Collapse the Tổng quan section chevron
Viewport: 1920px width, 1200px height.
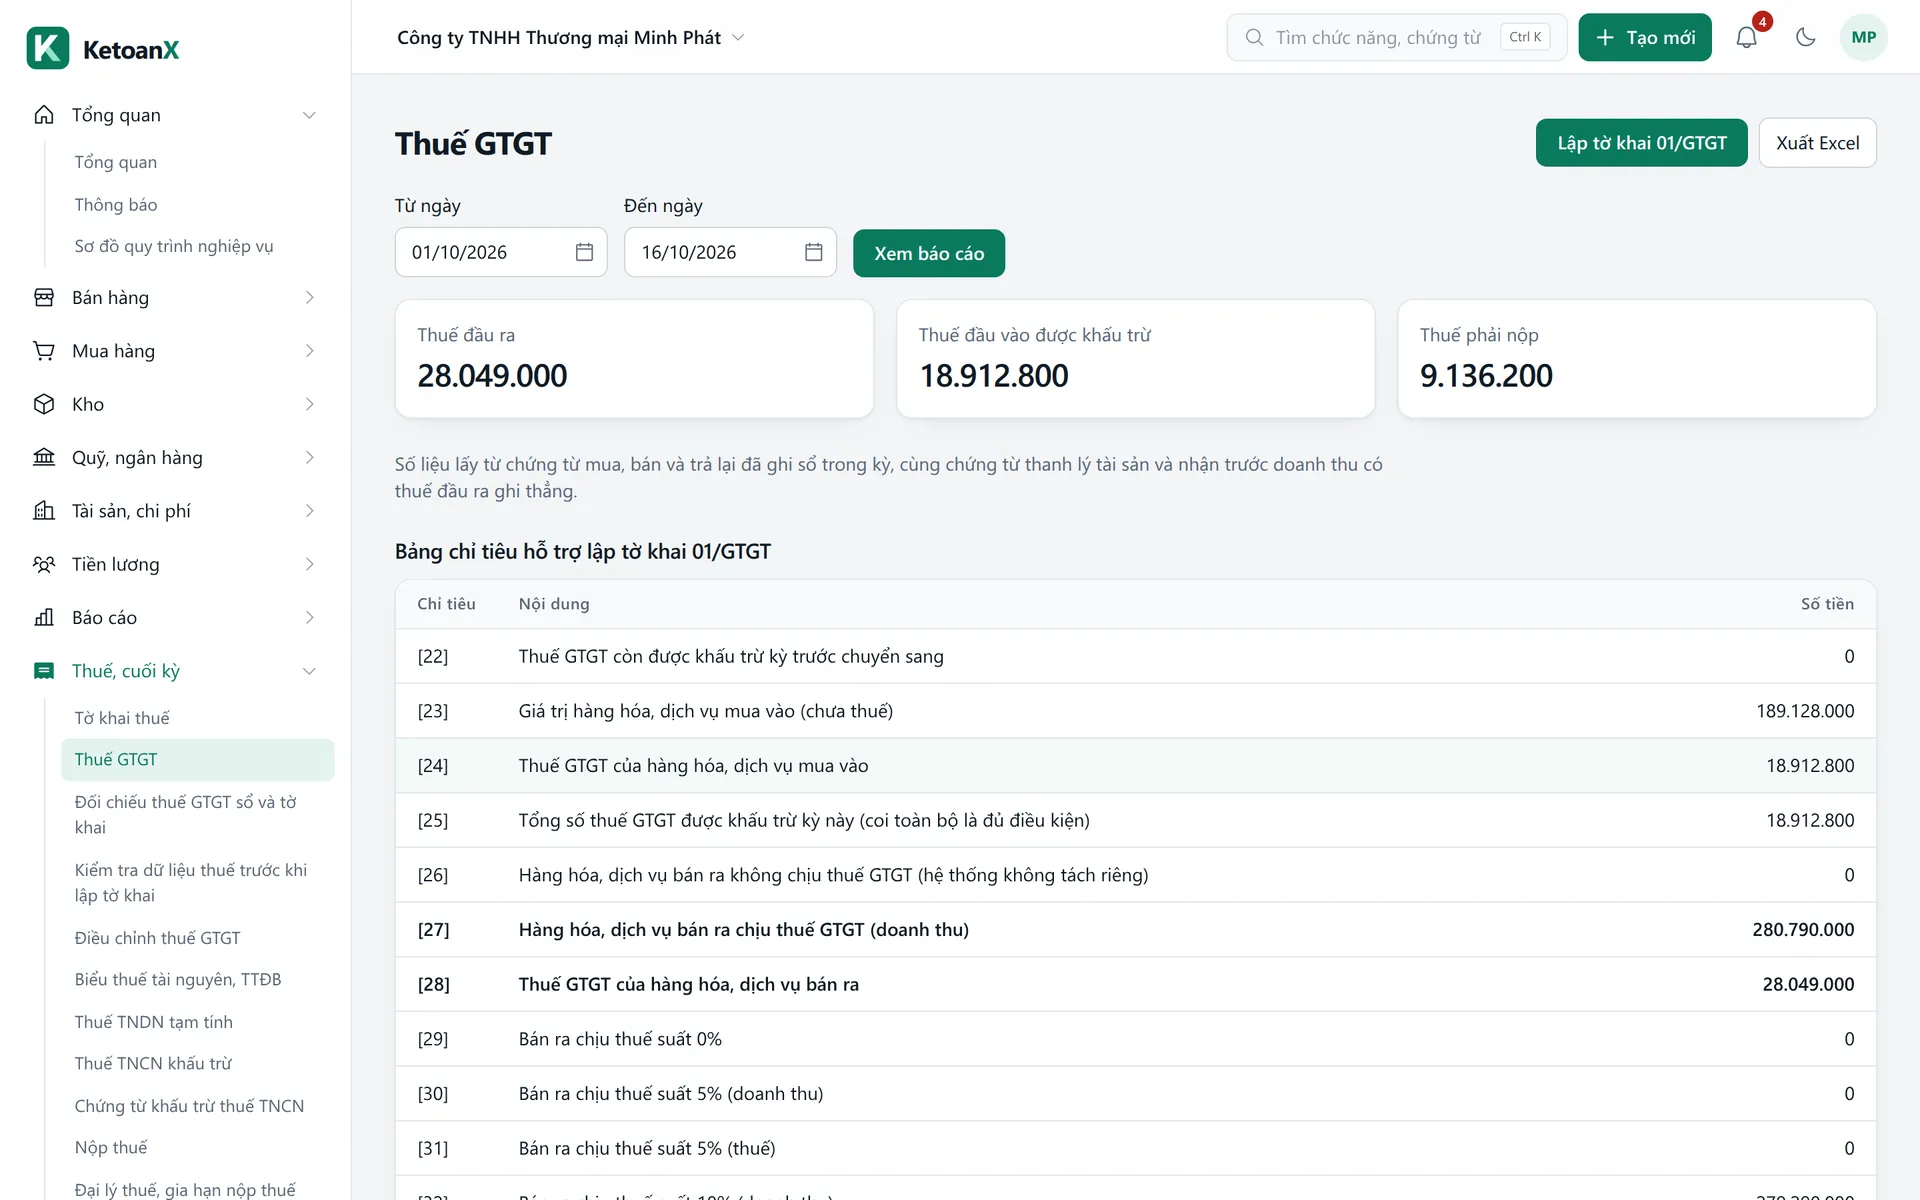point(309,115)
